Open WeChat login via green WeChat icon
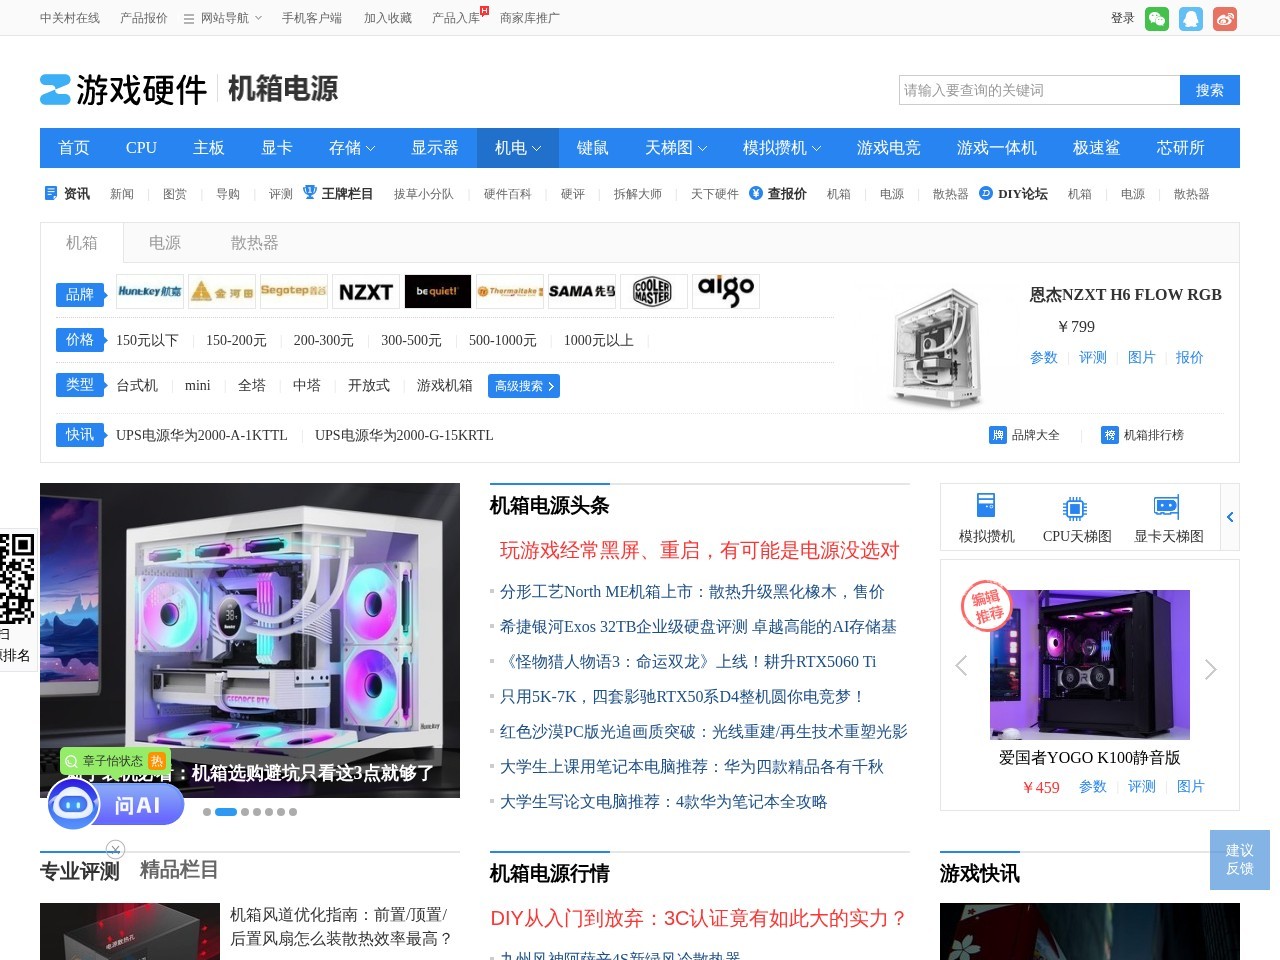This screenshot has width=1280, height=960. 1157,18
